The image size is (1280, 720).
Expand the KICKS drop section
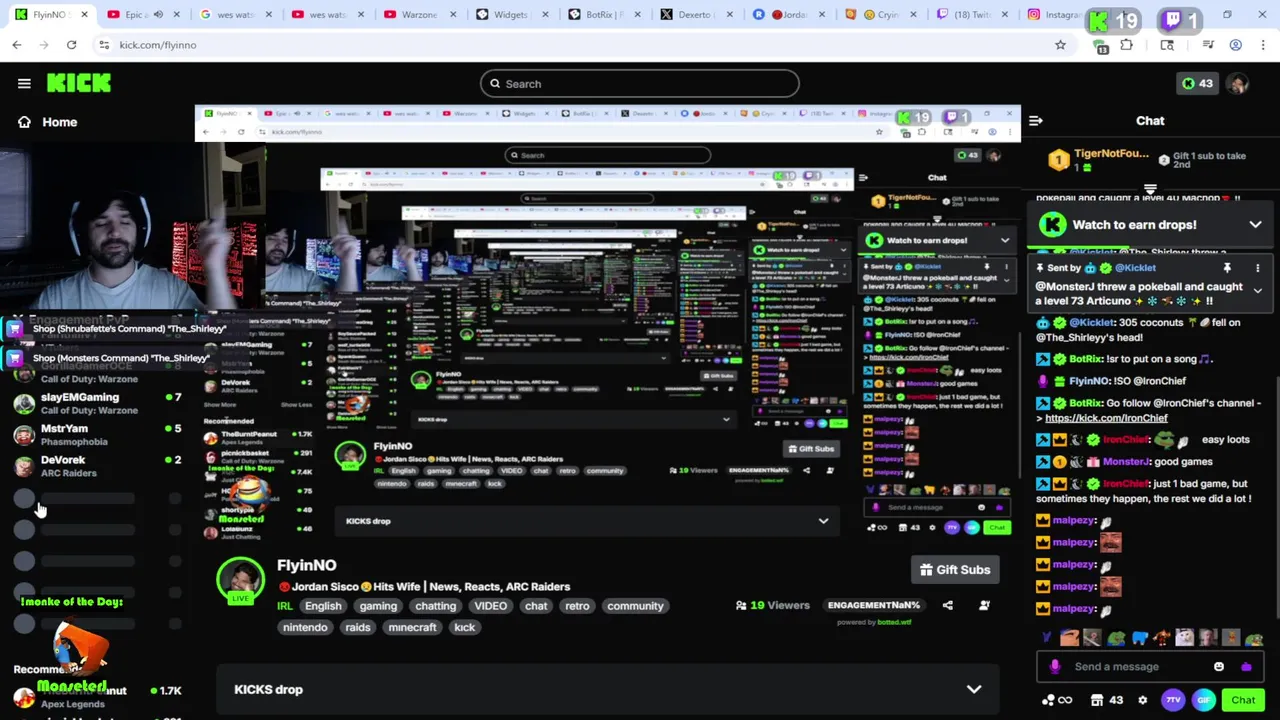point(608,690)
